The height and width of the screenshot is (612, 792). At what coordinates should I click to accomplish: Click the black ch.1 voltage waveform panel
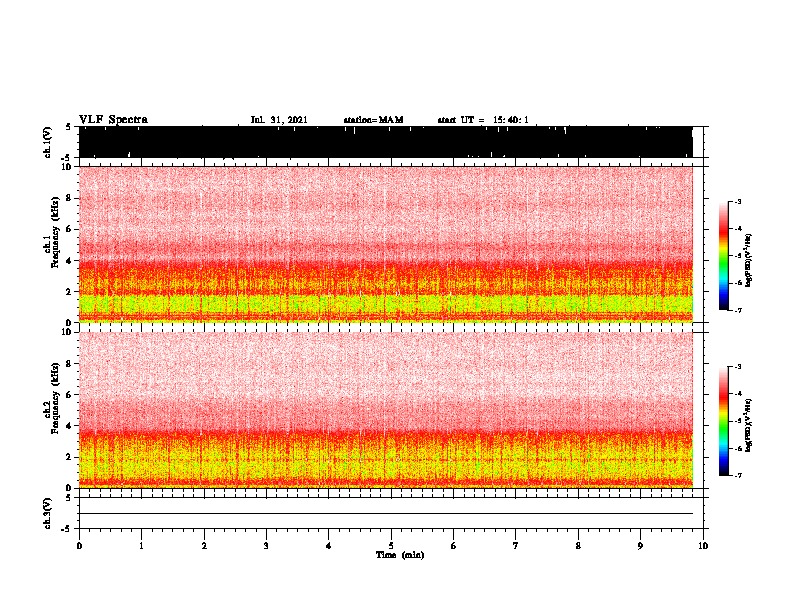[386, 142]
